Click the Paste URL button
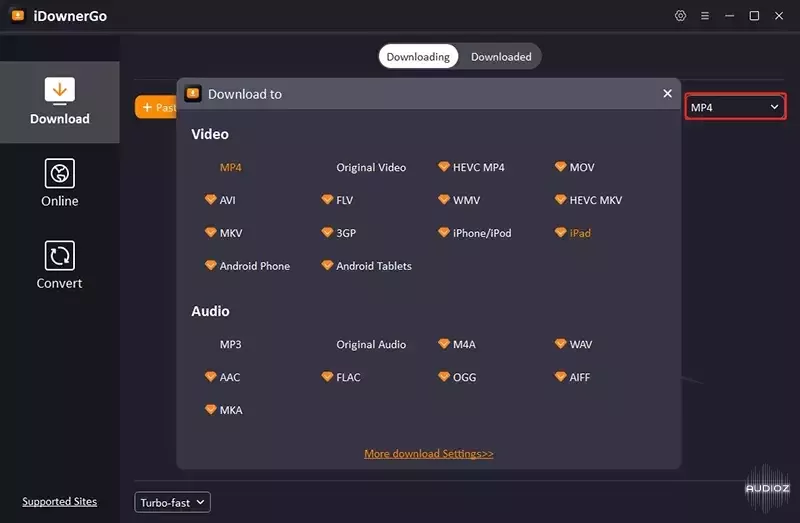Image resolution: width=800 pixels, height=523 pixels. click(x=156, y=107)
